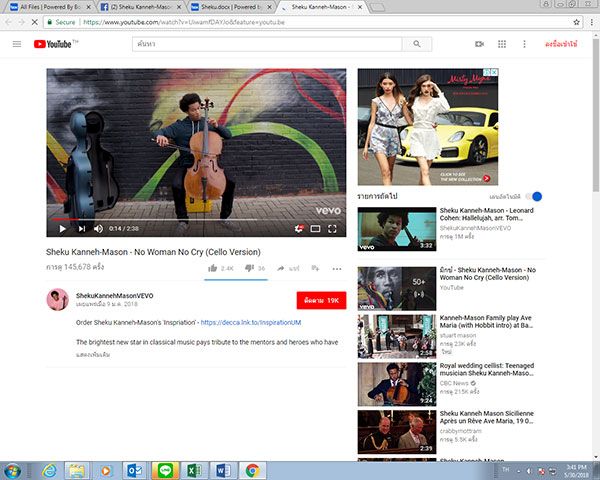Open the YouTube hamburger guide menu
Screen dimensions: 600x480
(x=17, y=44)
